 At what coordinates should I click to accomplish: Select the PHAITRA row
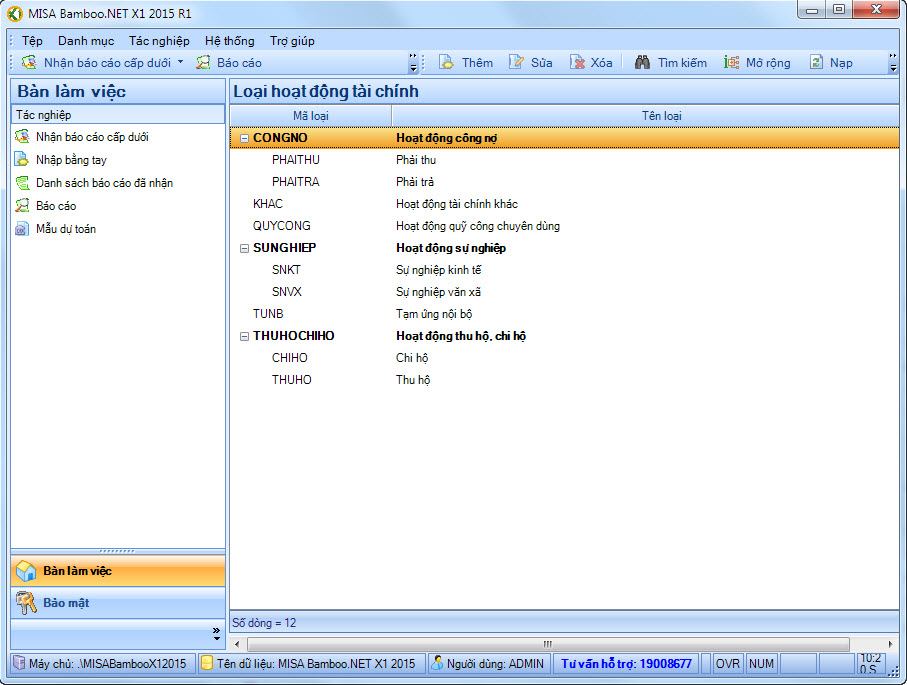coord(564,182)
